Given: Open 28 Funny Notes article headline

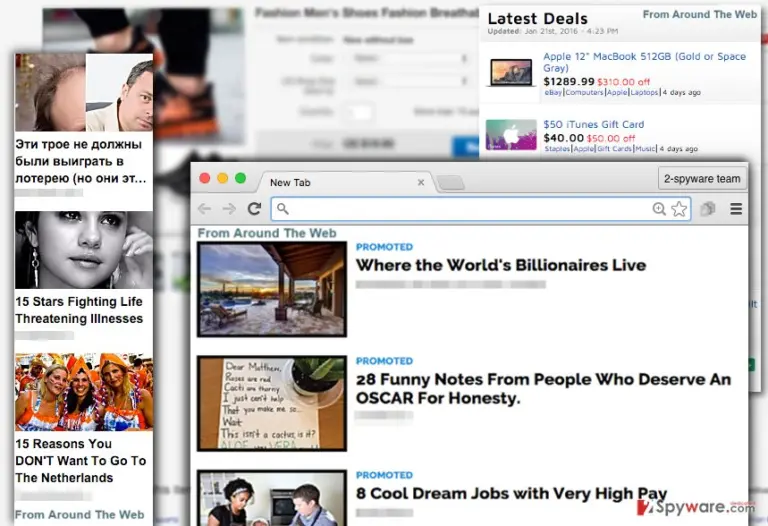Looking at the screenshot, I should [543, 388].
